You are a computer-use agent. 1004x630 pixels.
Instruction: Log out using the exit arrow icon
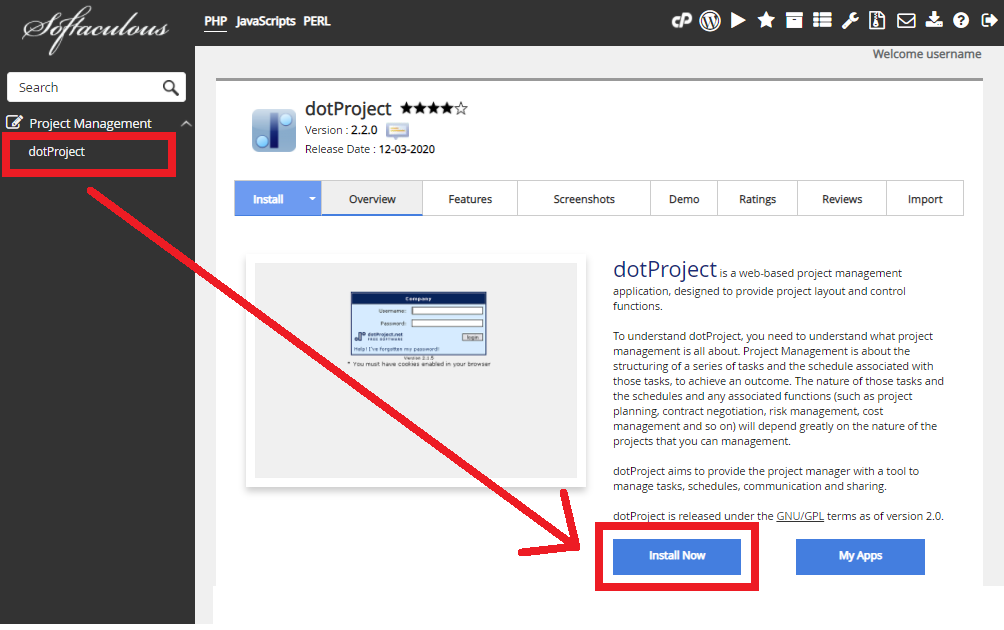[988, 20]
